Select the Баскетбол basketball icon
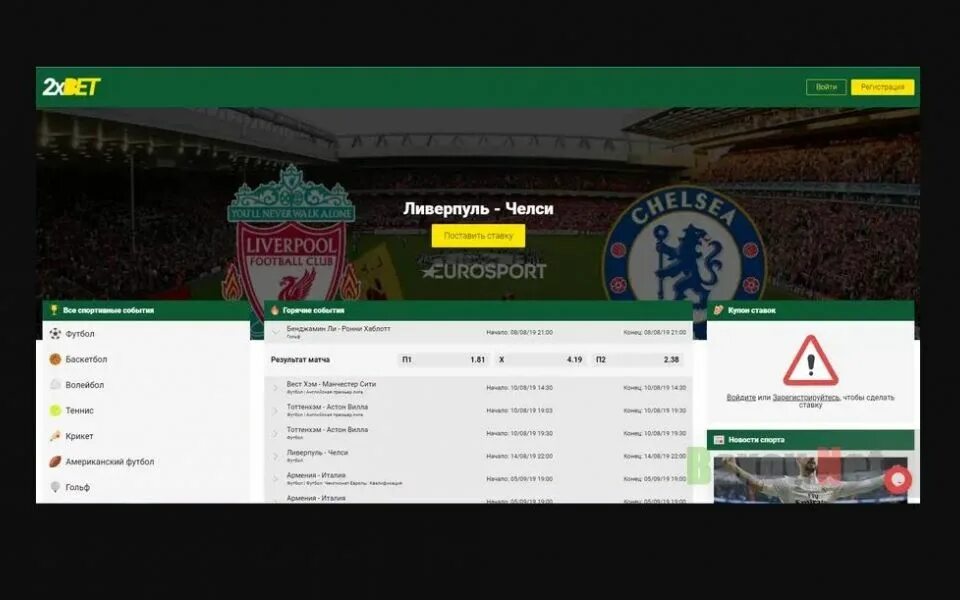Image resolution: width=960 pixels, height=600 pixels. [55, 359]
